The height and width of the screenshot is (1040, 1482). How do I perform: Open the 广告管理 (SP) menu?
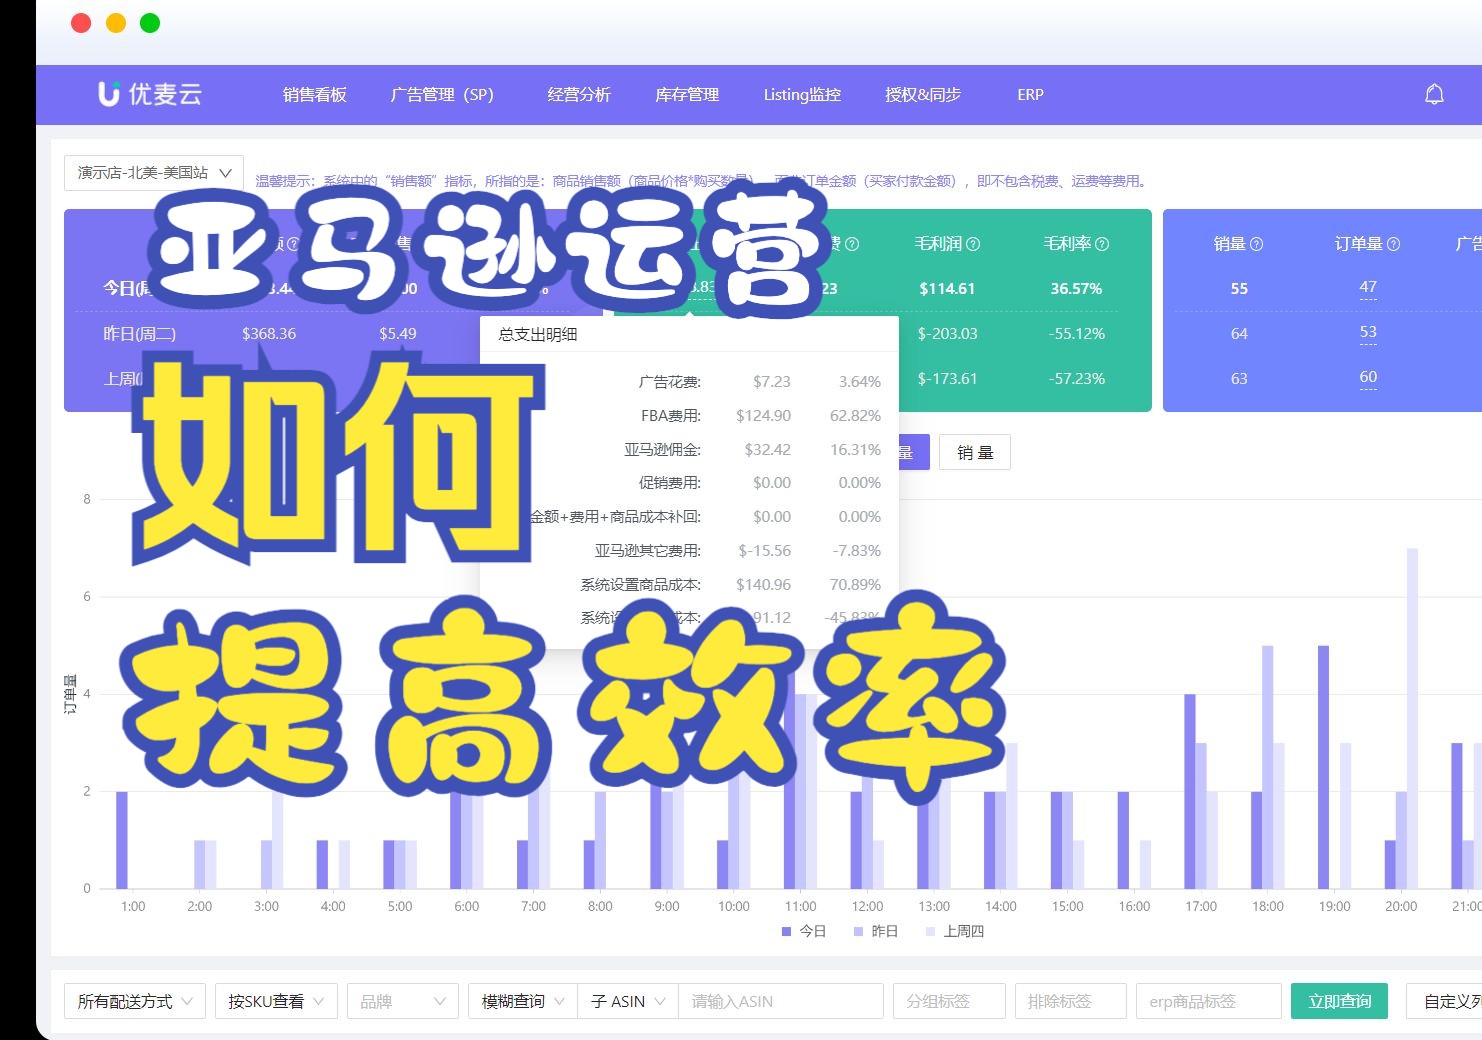coord(442,95)
